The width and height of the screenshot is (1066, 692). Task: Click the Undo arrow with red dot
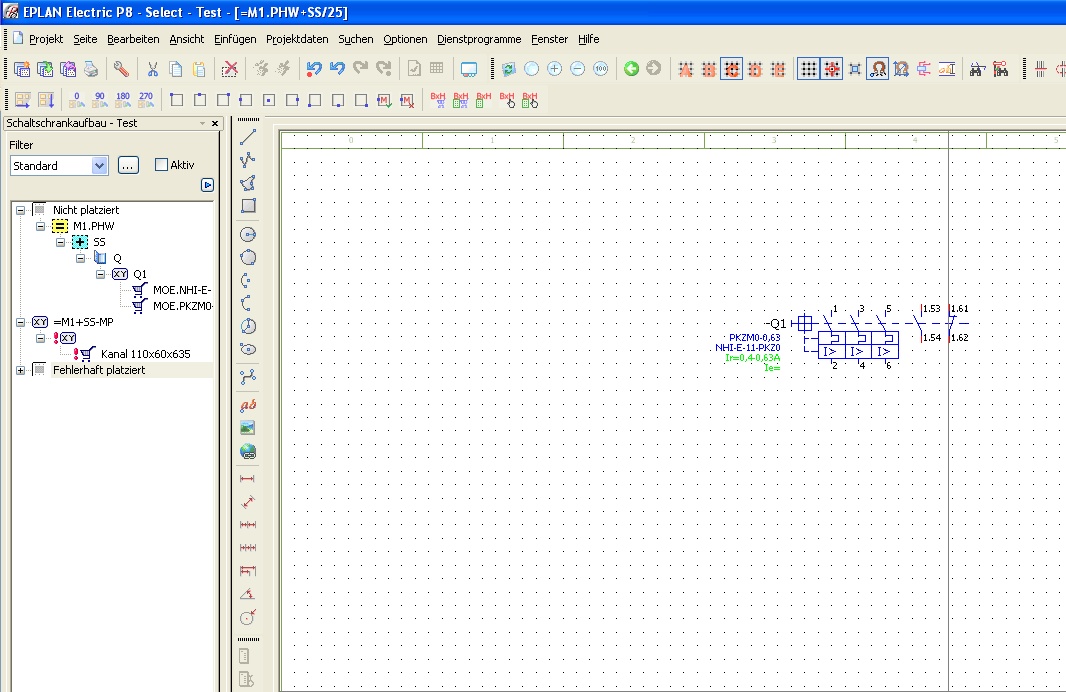click(314, 69)
